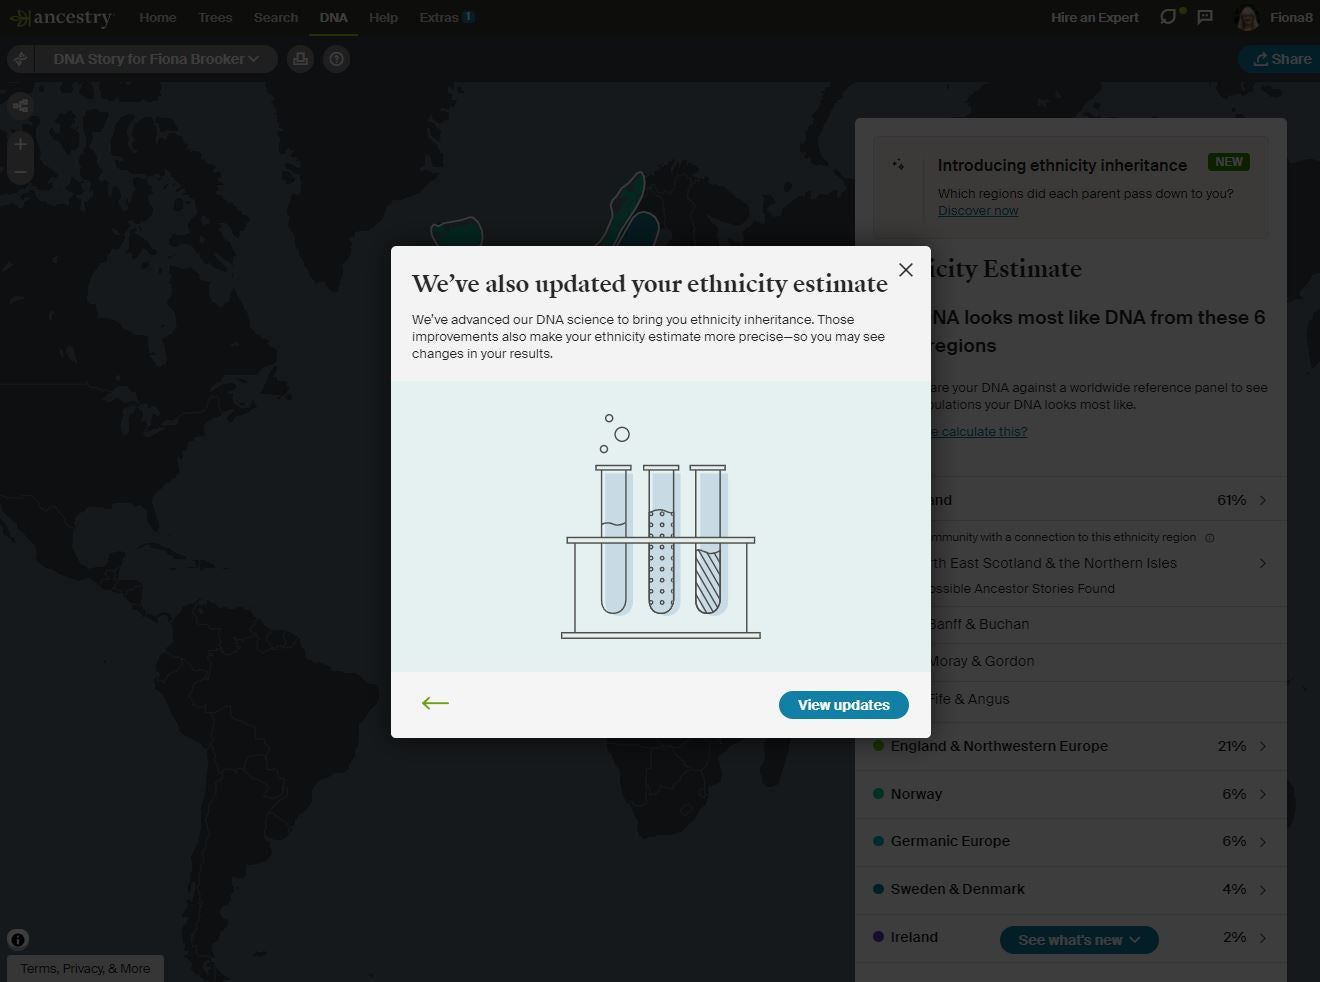Viewport: 1320px width, 982px height.
Task: Expand North East Scotland & Northern Isles row
Action: click(x=1071, y=563)
